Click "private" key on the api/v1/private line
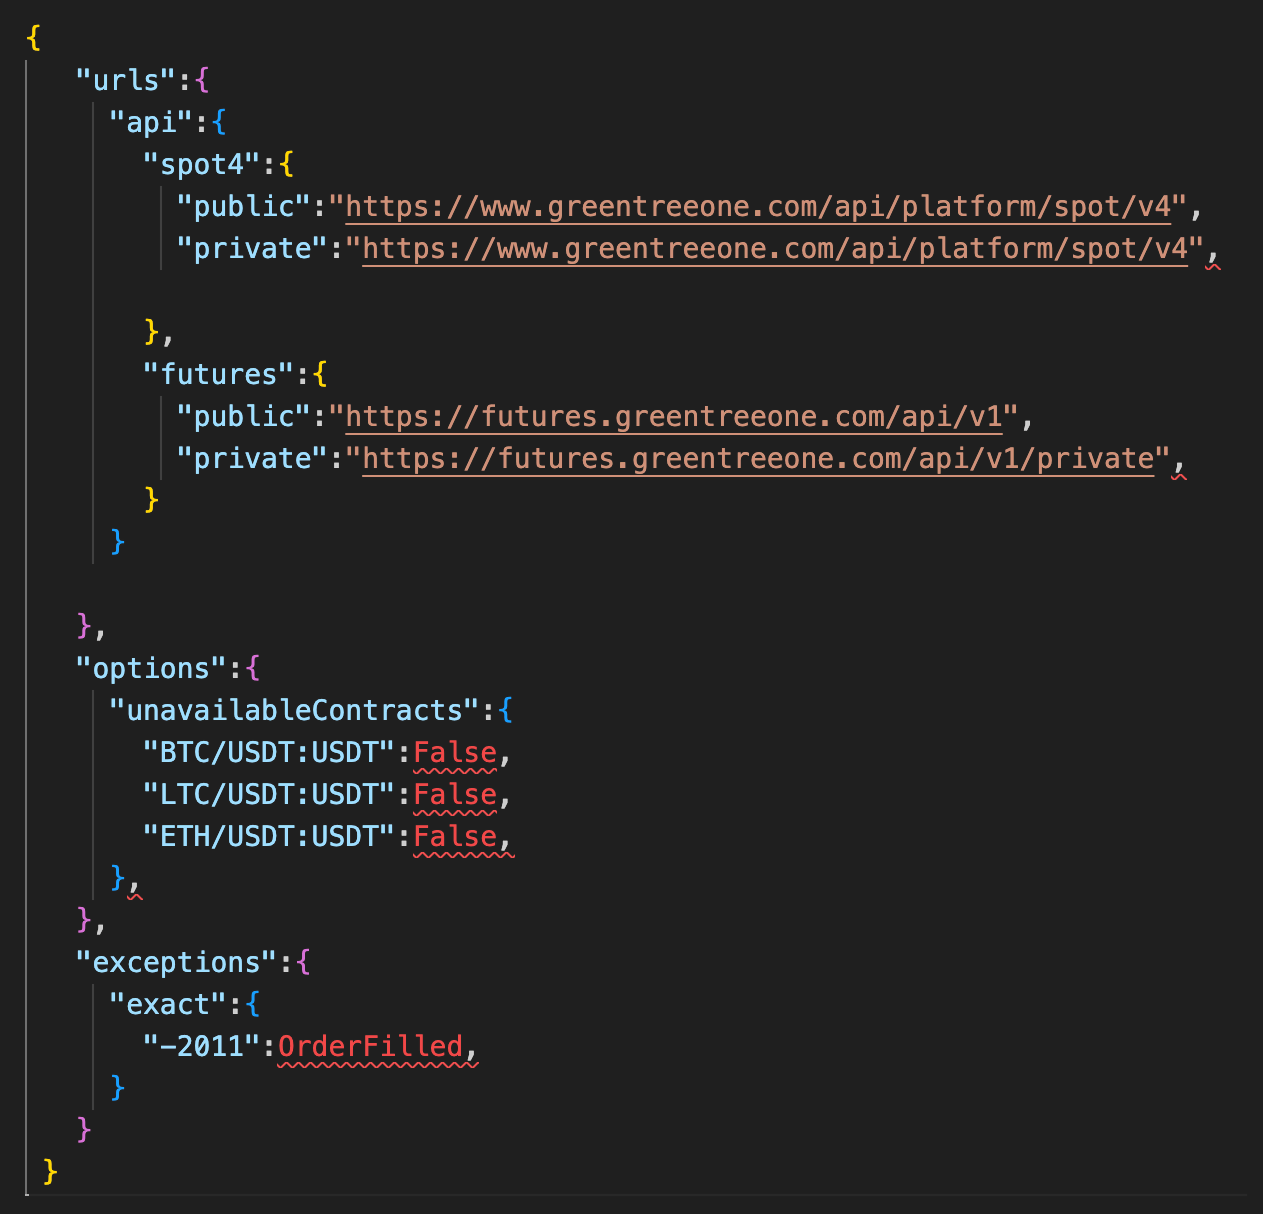This screenshot has height=1214, width=1263. coord(253,458)
